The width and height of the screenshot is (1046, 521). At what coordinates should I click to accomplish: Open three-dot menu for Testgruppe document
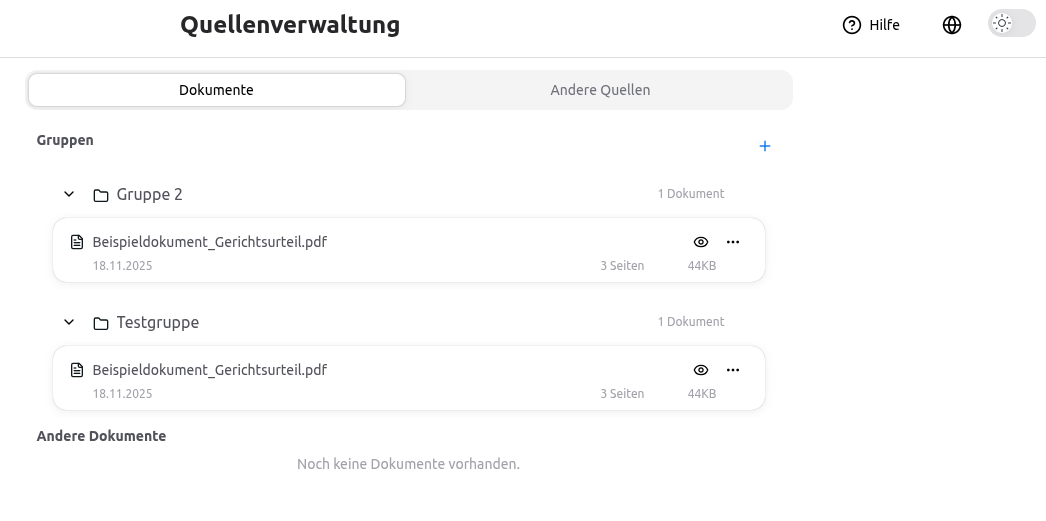733,370
